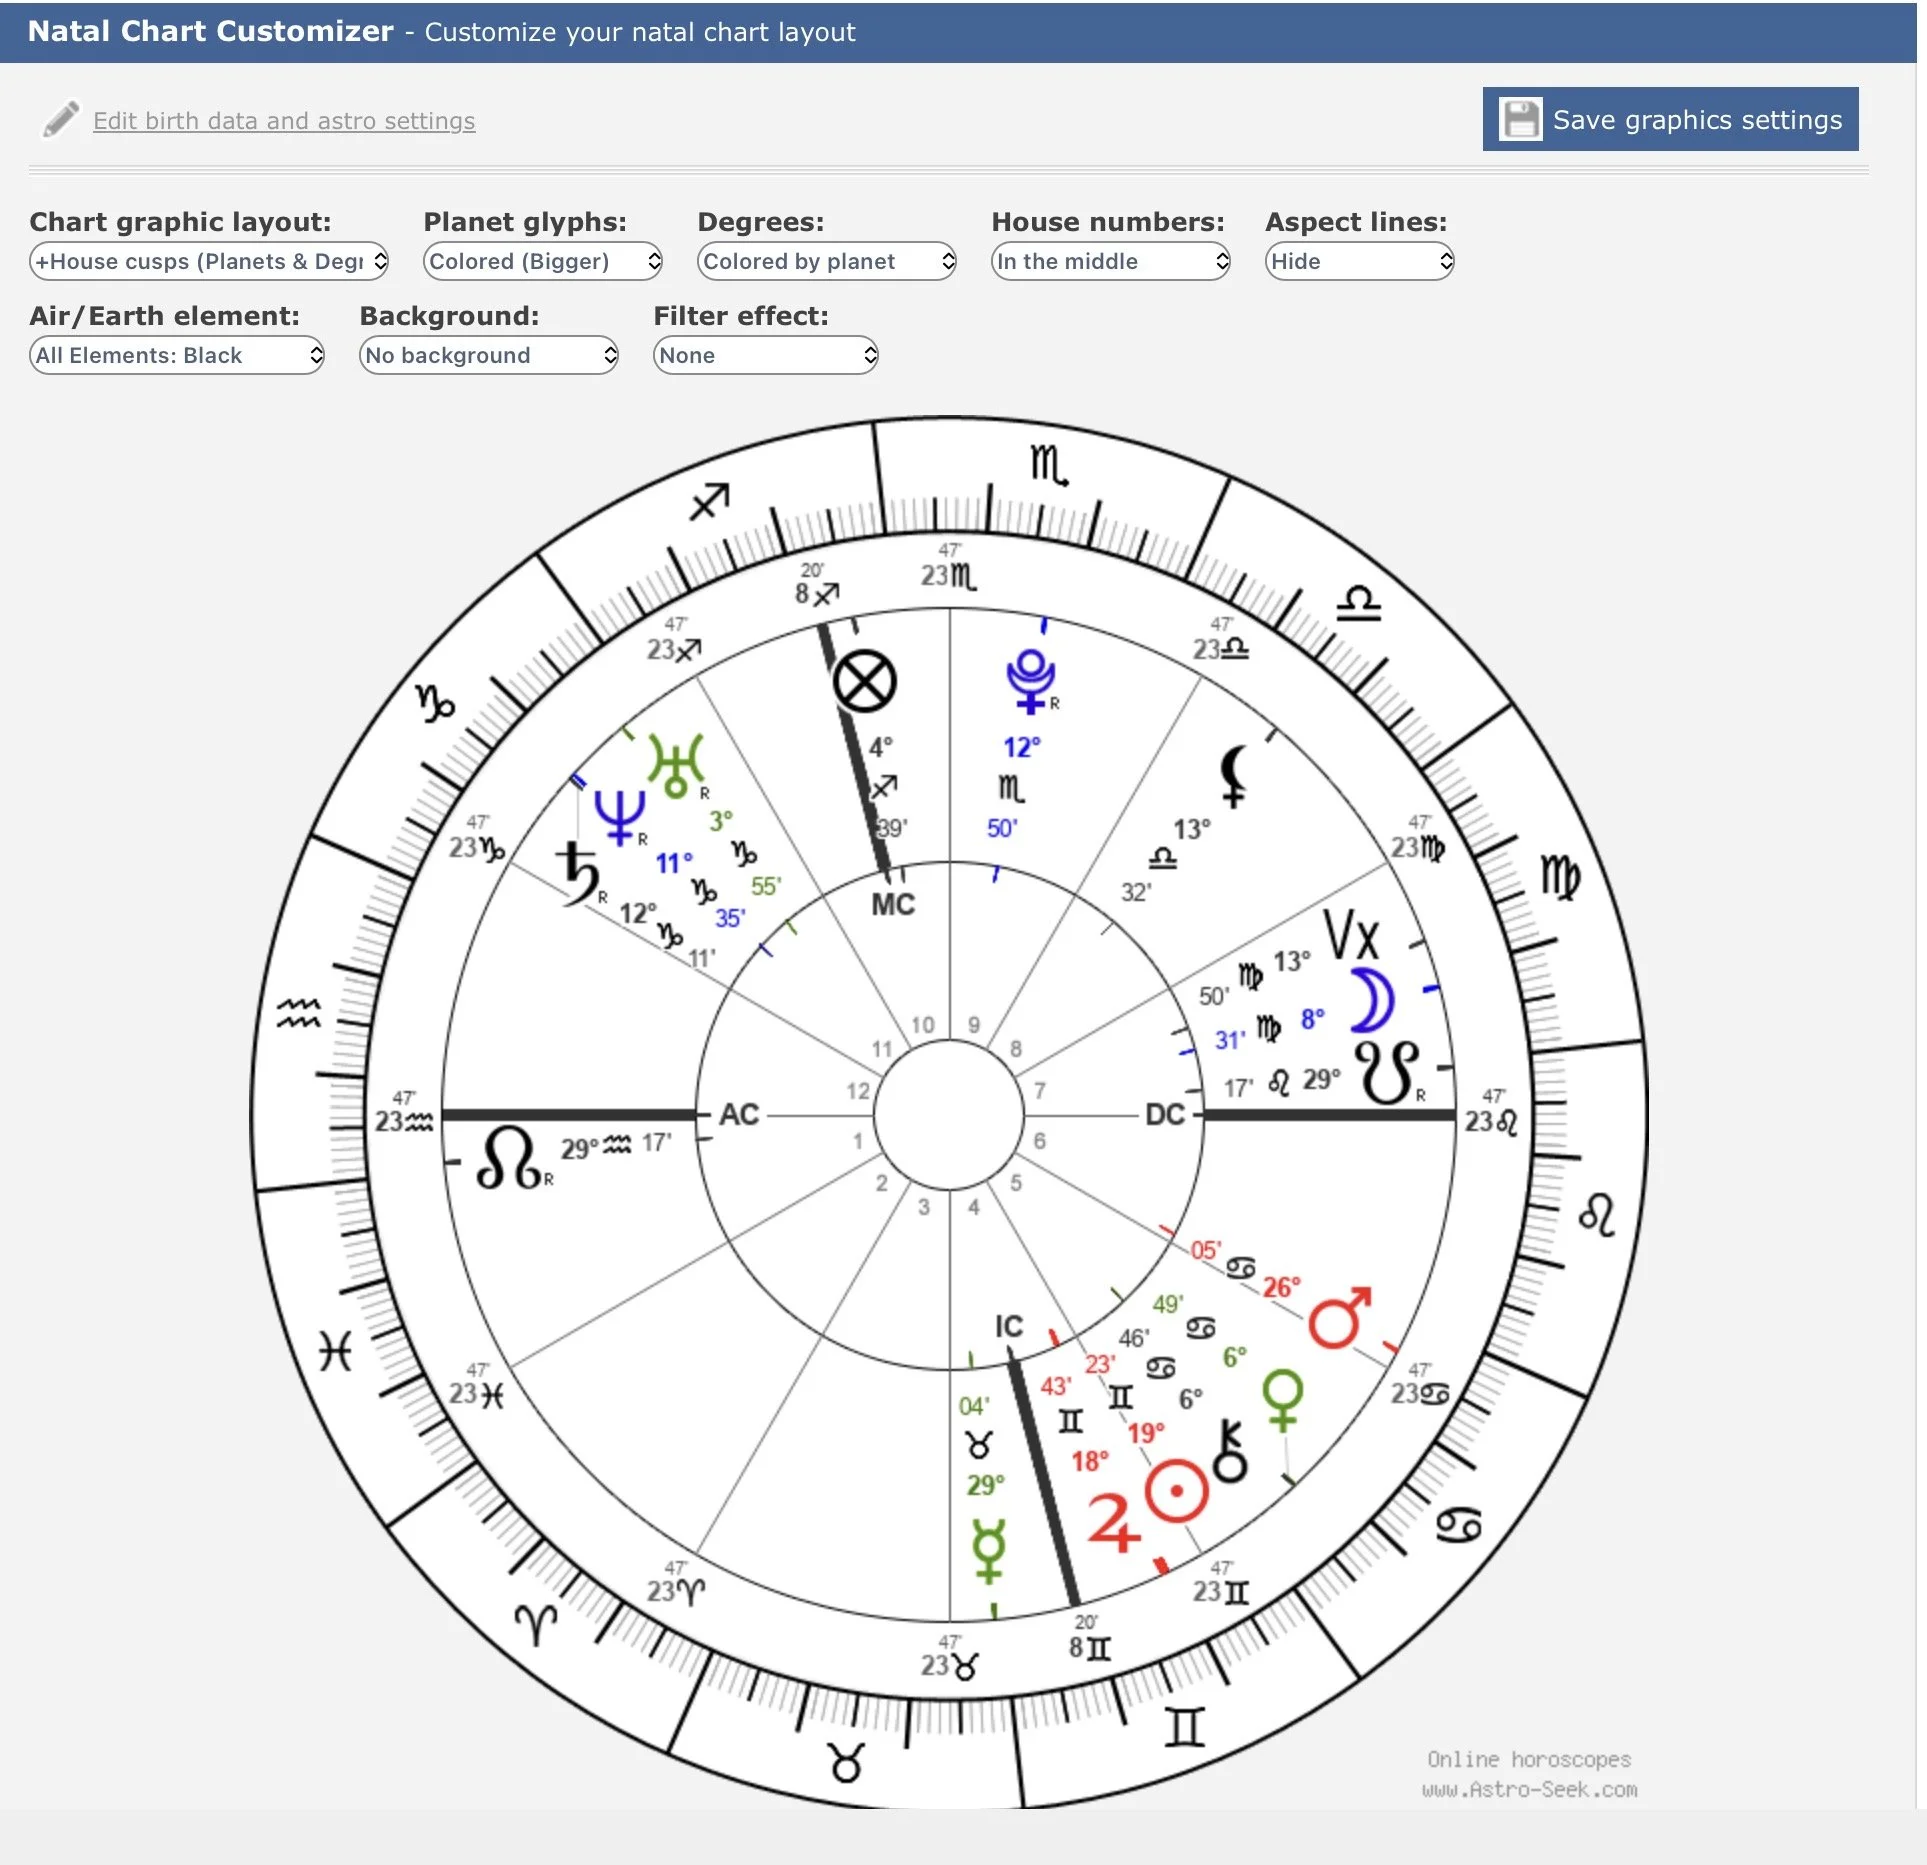The width and height of the screenshot is (1927, 1865).
Task: Open the Planet glyphs dropdown
Action: point(542,261)
